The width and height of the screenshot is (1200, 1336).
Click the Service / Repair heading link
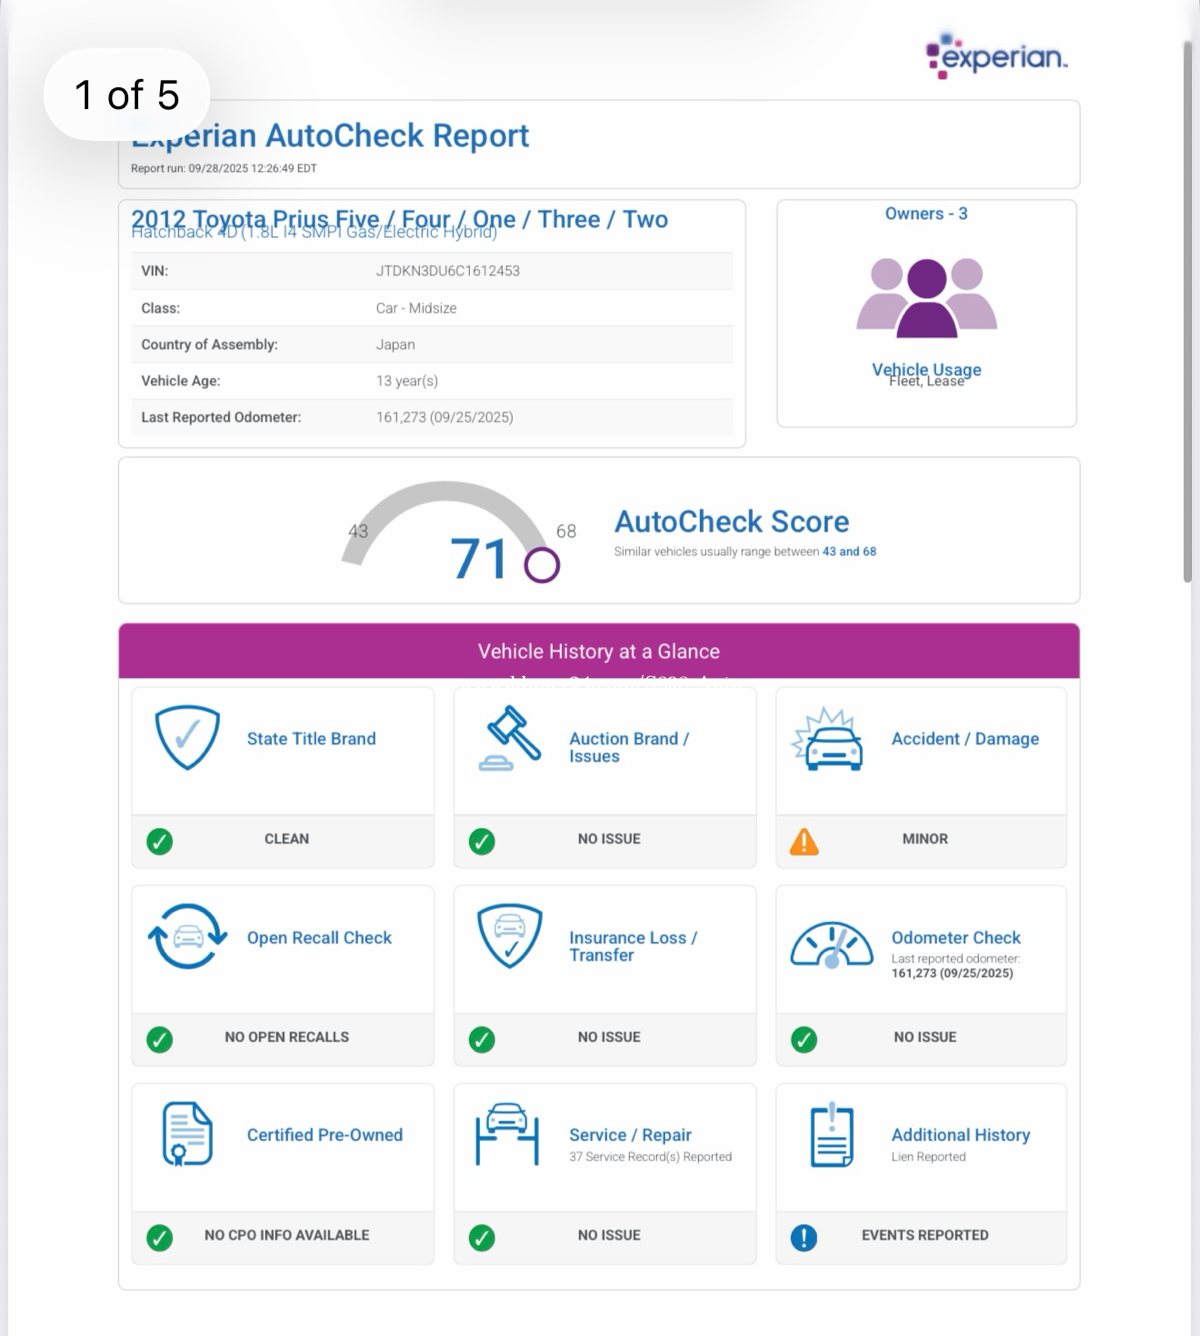pos(630,1135)
